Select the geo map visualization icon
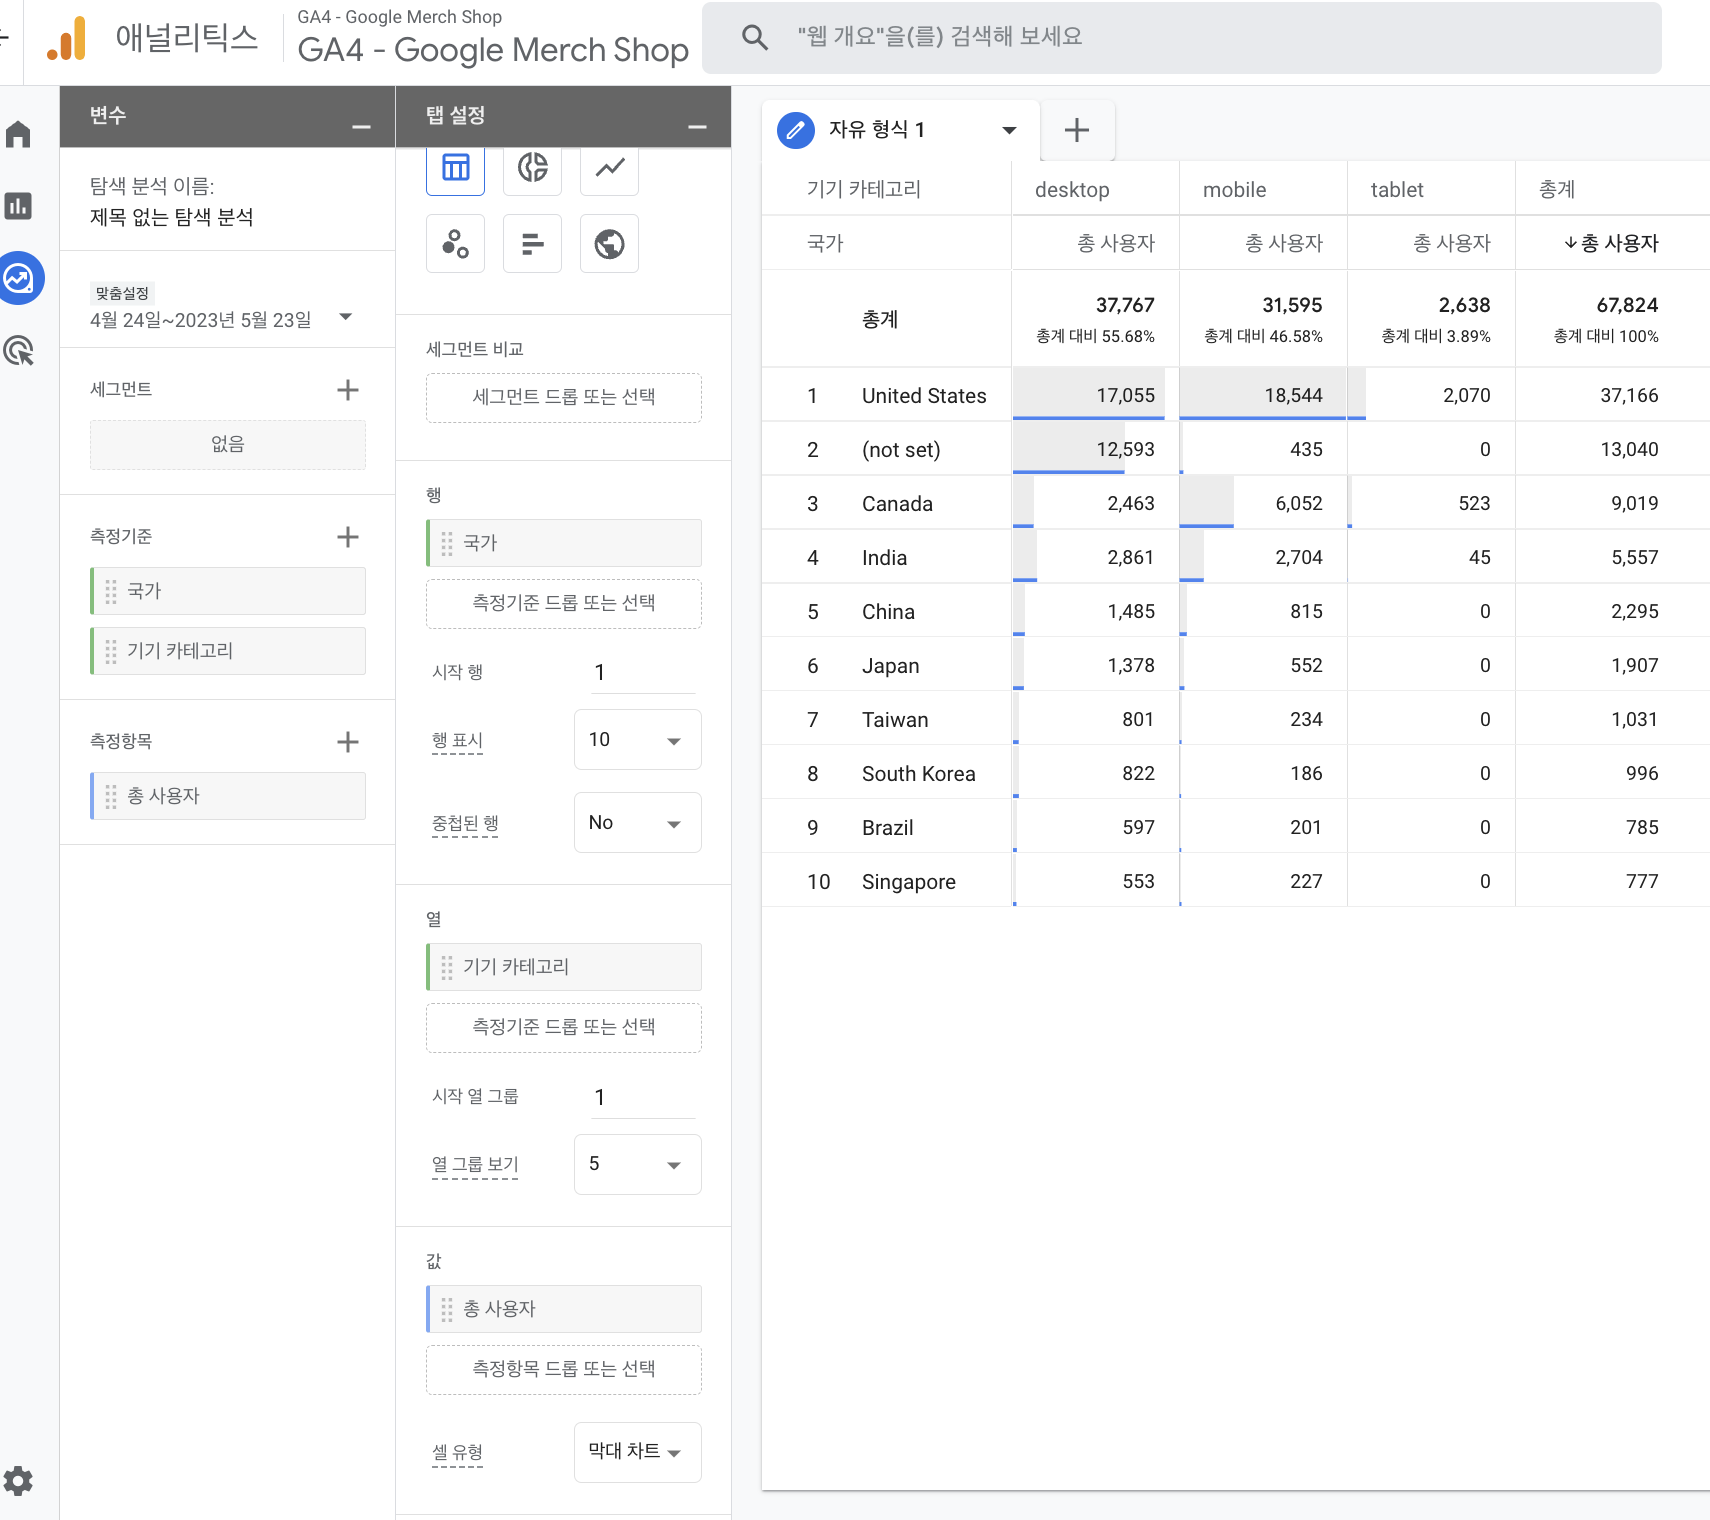1710x1520 pixels. click(610, 243)
